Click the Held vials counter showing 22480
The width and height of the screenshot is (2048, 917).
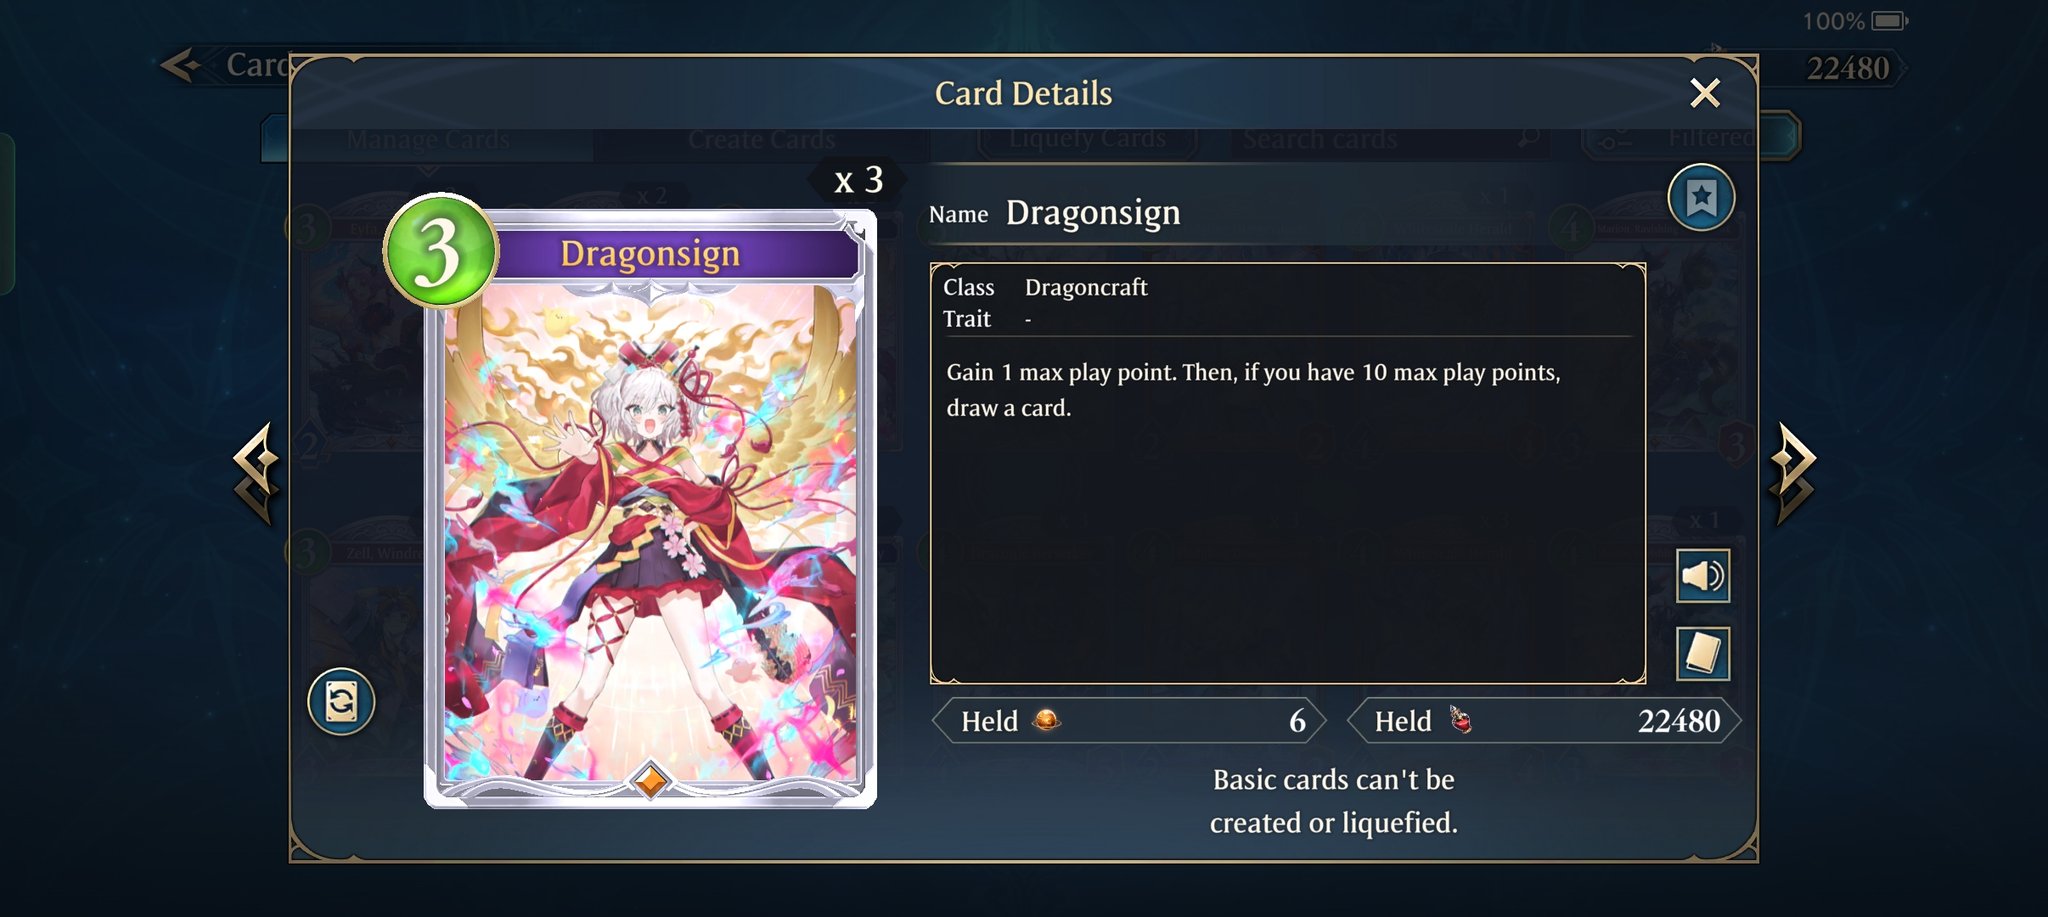[1544, 721]
